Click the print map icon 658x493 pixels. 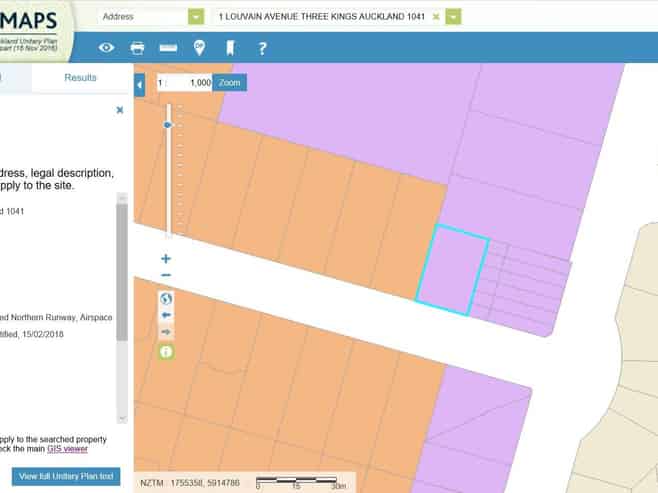(138, 48)
